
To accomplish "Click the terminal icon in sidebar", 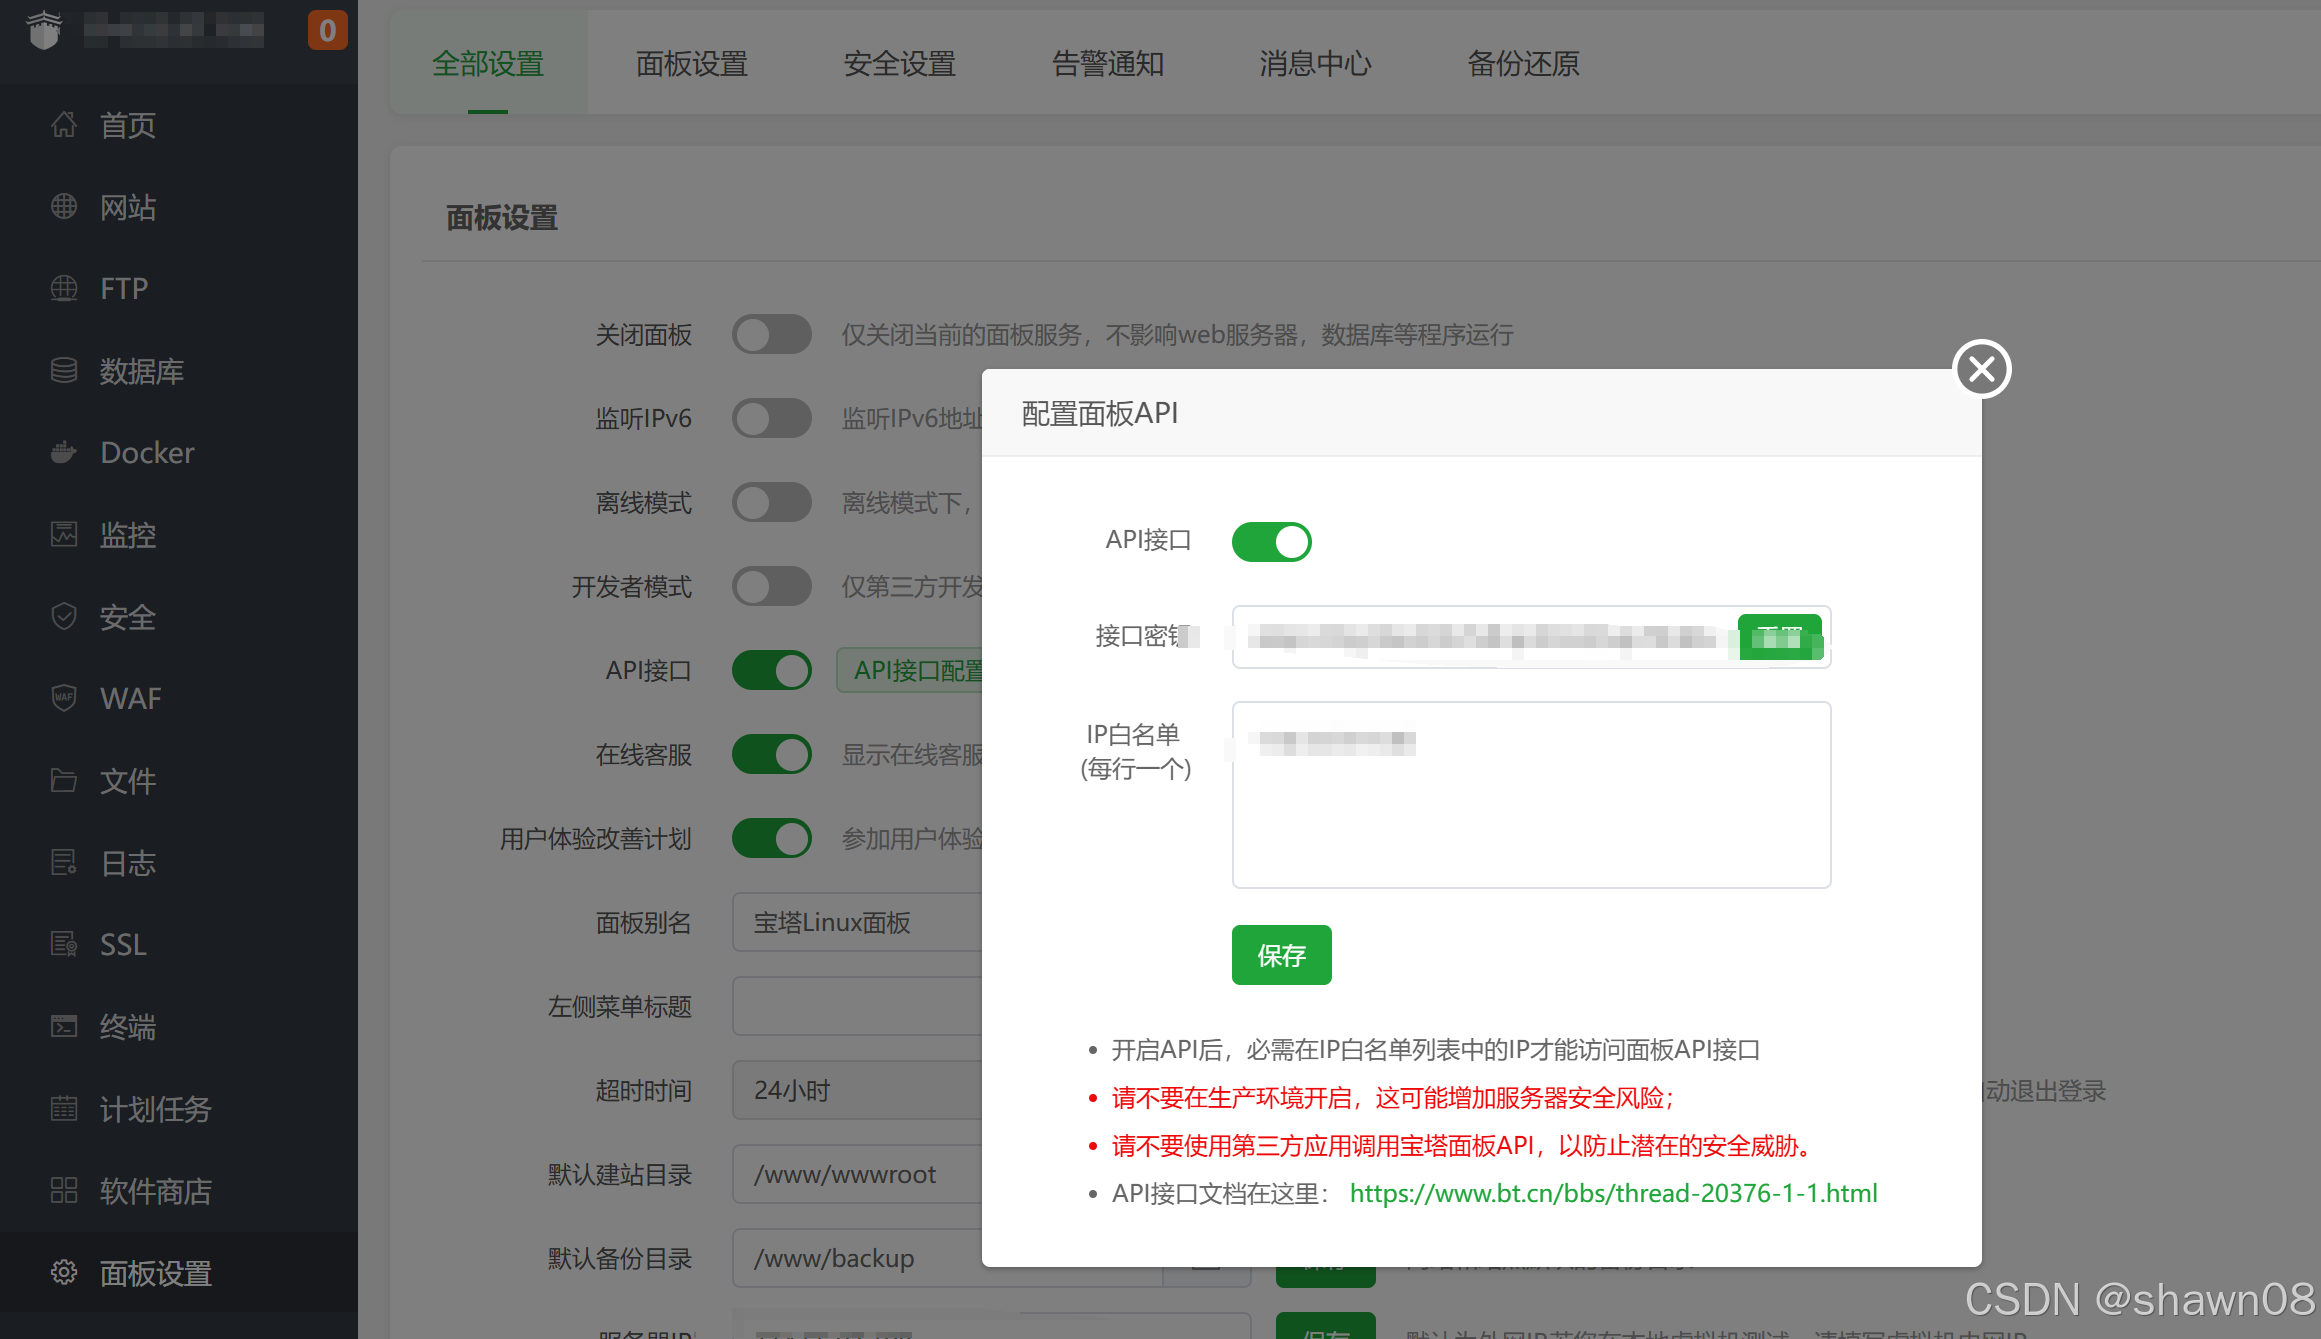I will (64, 1027).
